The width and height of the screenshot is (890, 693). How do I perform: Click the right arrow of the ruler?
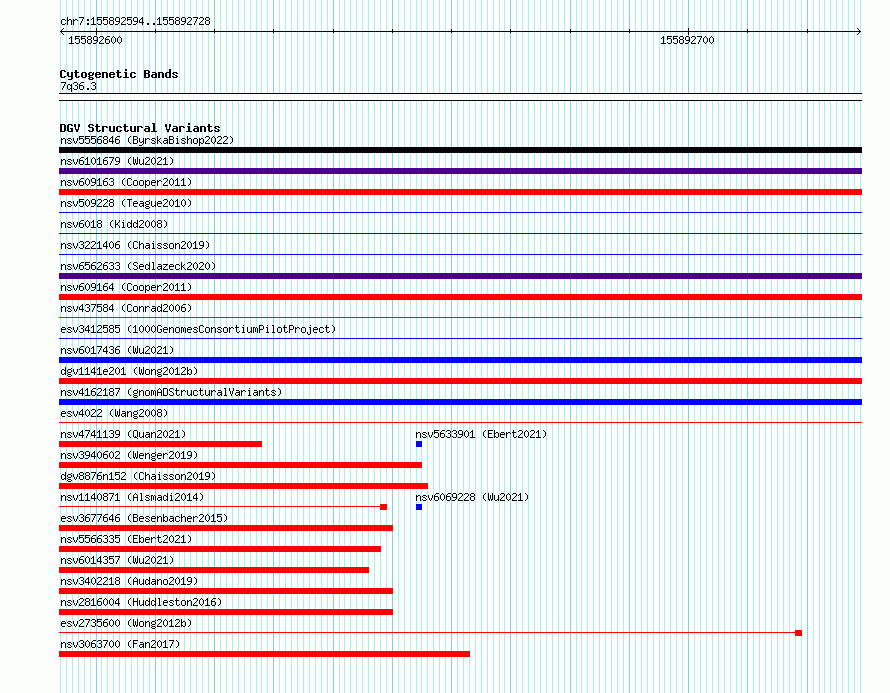pyautogui.click(x=859, y=32)
